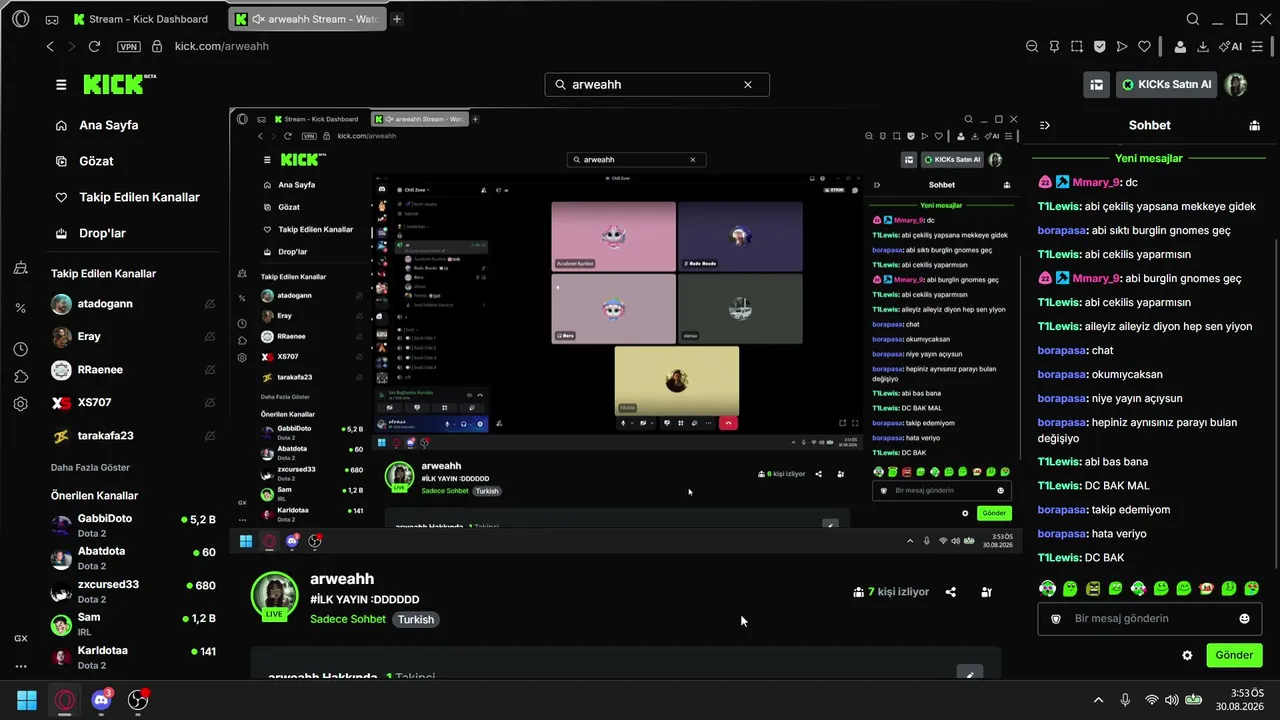This screenshot has height=720, width=1280.
Task: Open the Opera main menu logo
Action: [20, 19]
